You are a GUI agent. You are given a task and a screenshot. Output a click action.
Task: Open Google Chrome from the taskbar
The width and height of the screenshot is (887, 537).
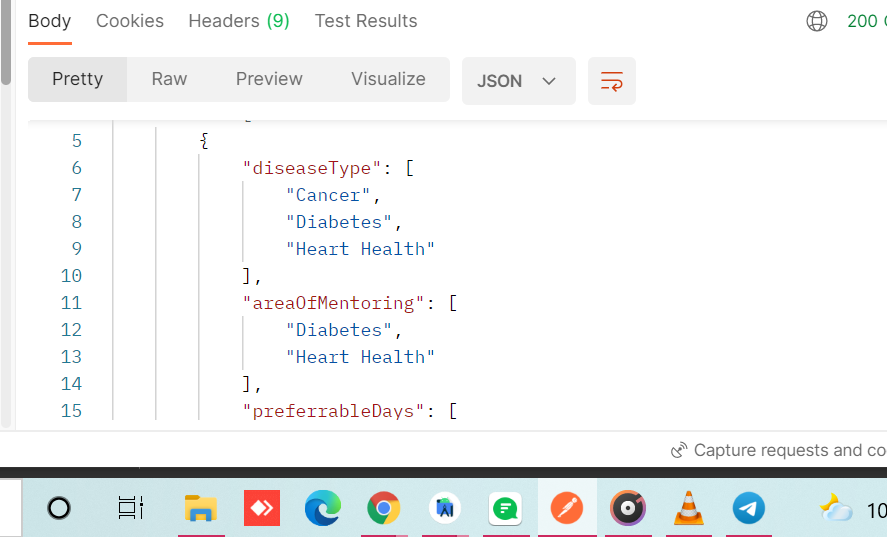(x=384, y=508)
